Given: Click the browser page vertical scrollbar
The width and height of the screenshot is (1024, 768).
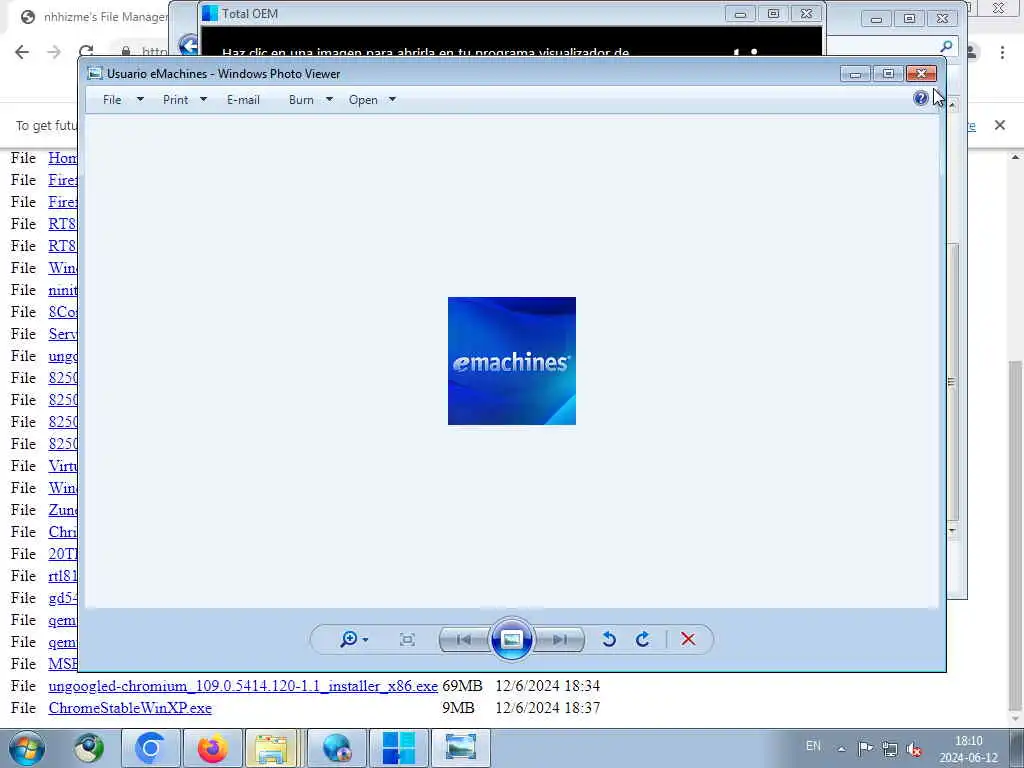Looking at the screenshot, I should 1015,534.
